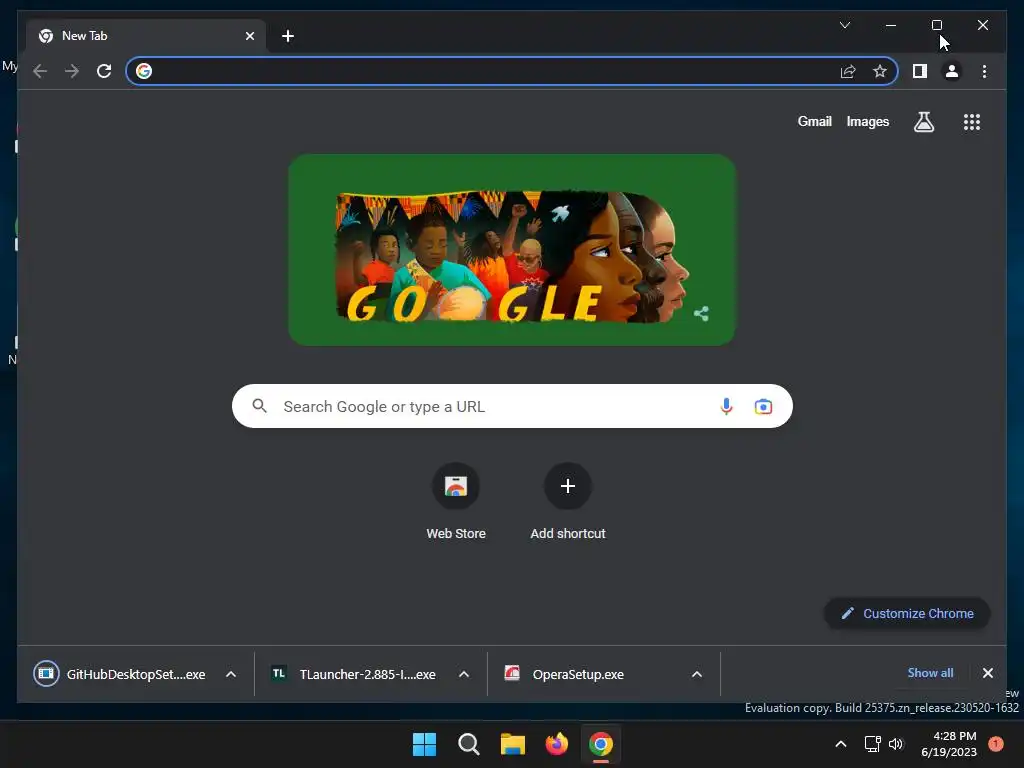Open File Explorer from taskbar
1024x768 pixels.
pyautogui.click(x=513, y=744)
